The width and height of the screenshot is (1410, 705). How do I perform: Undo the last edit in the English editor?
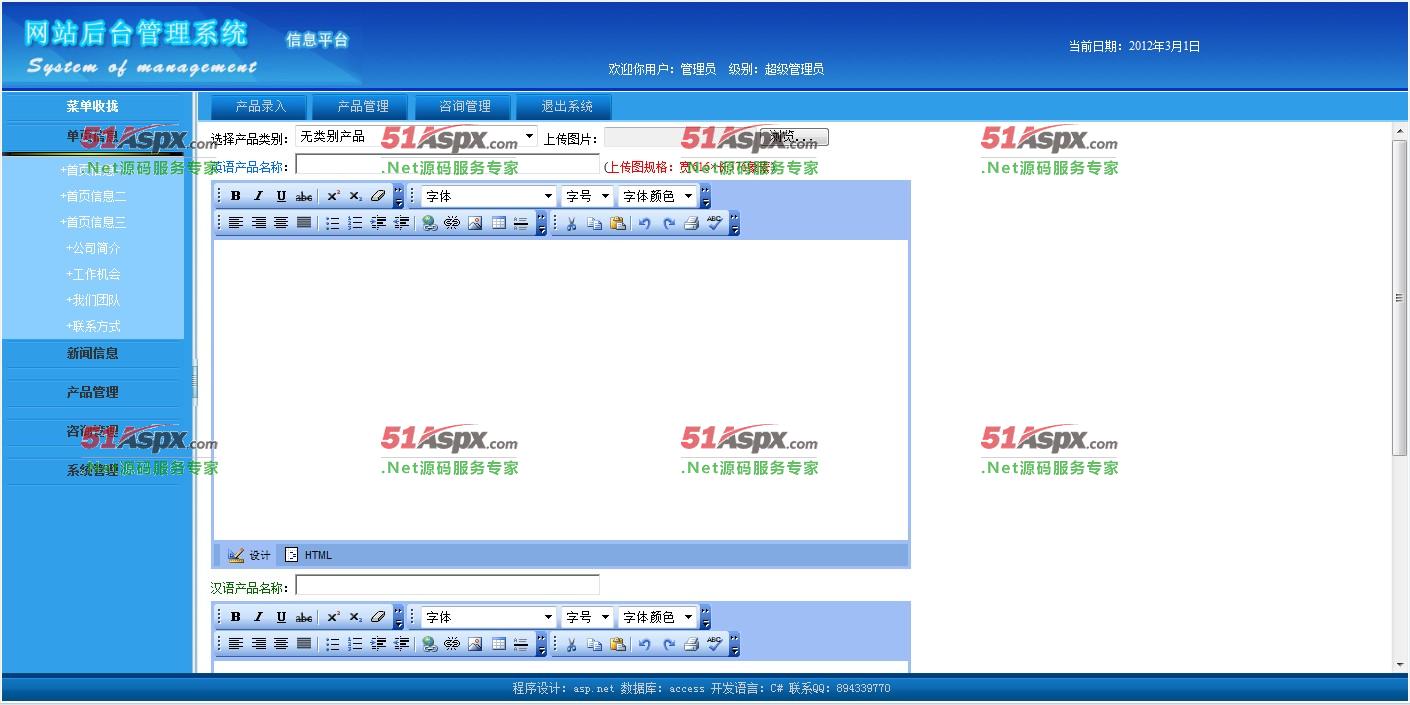click(x=645, y=223)
